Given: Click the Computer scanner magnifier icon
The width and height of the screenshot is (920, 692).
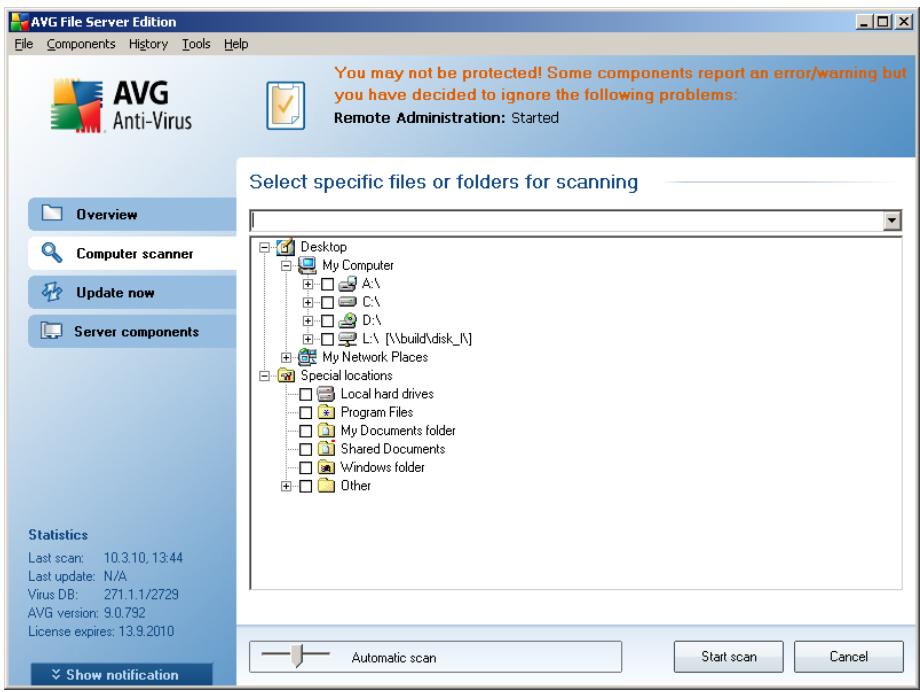Looking at the screenshot, I should (52, 252).
